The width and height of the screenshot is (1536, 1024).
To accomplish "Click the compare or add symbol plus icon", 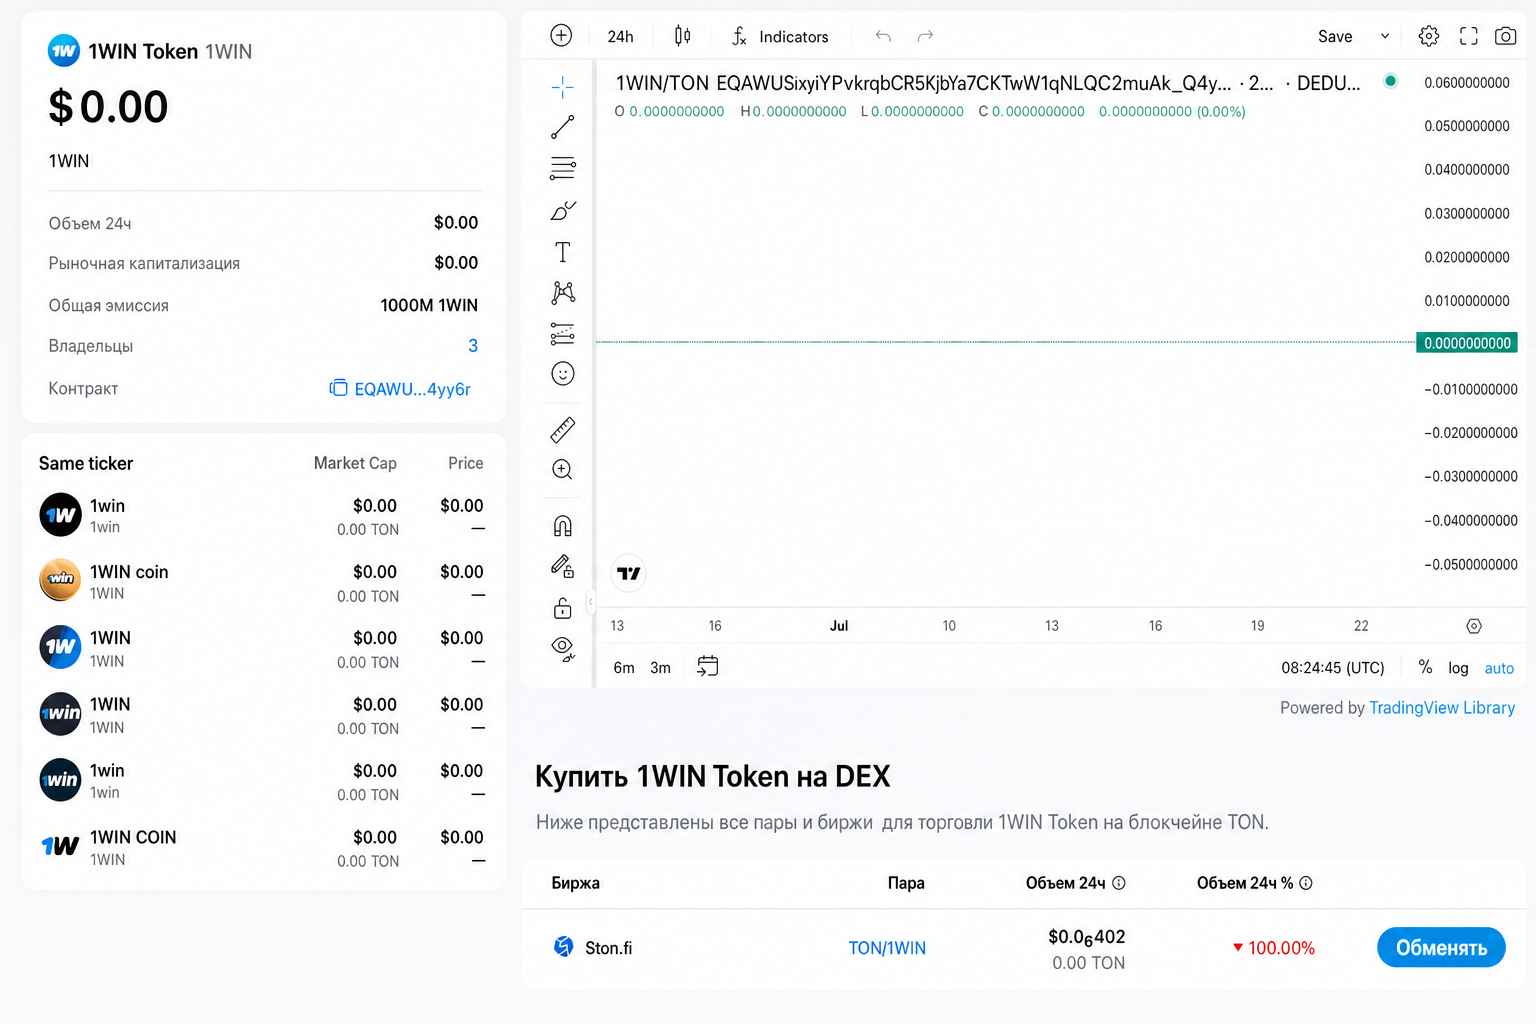I will point(561,36).
